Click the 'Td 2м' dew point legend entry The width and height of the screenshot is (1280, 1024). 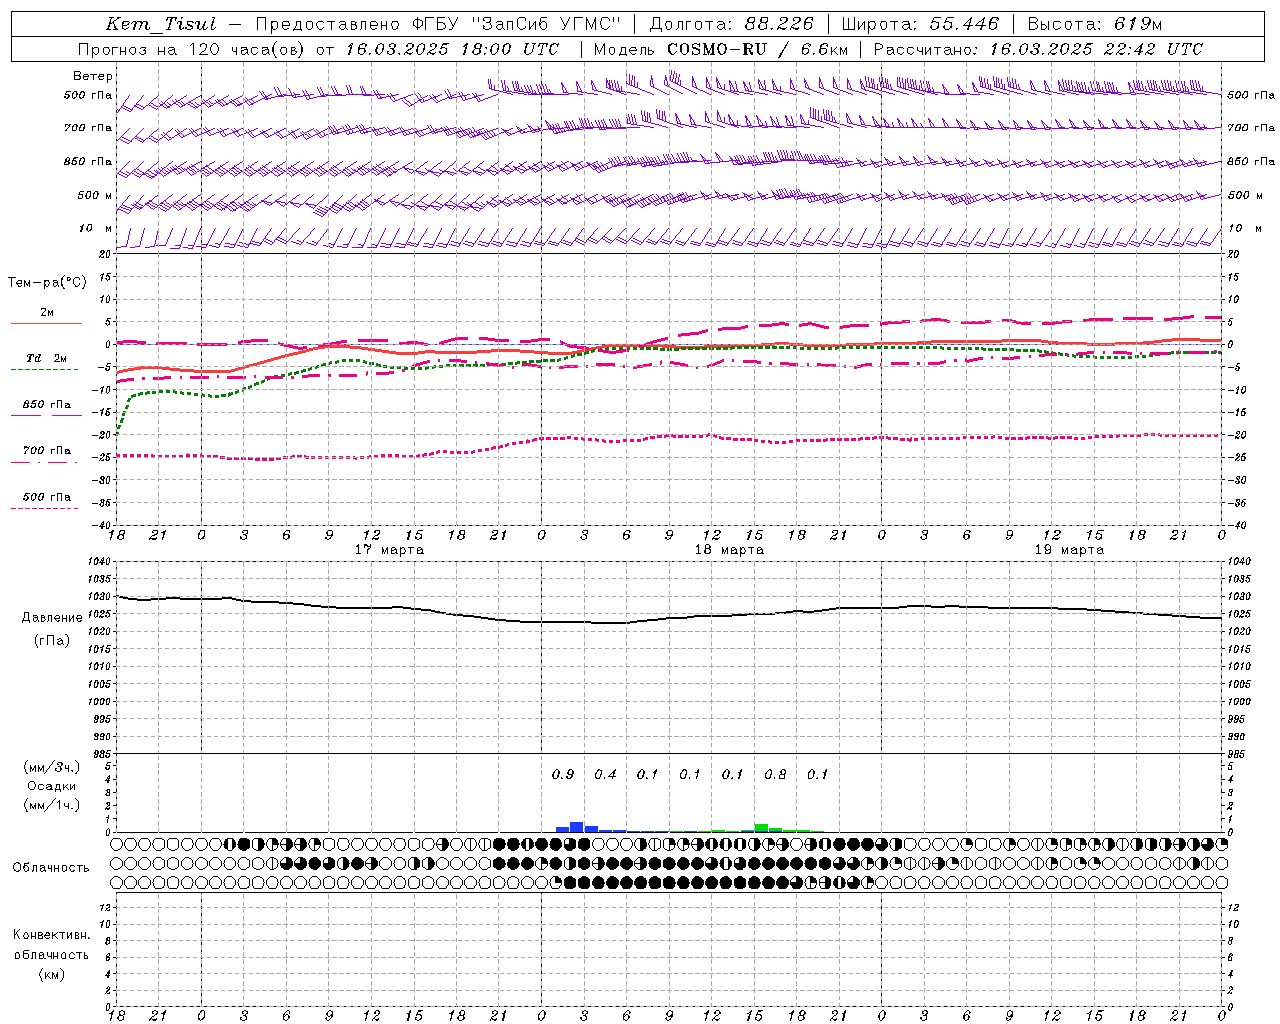(x=47, y=358)
